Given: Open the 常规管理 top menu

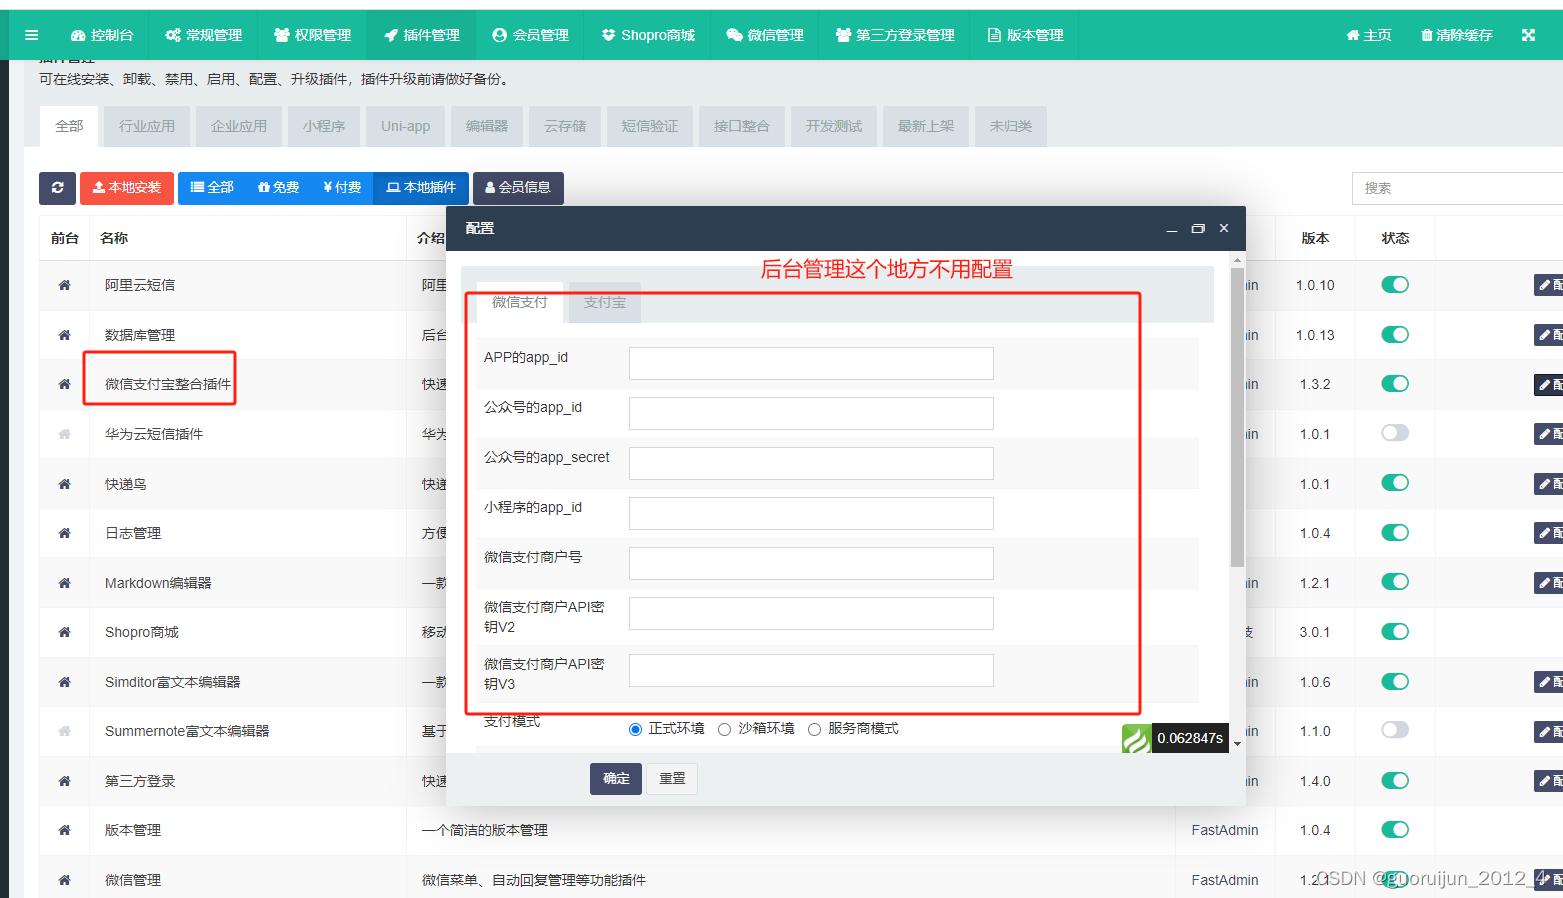Looking at the screenshot, I should point(204,35).
